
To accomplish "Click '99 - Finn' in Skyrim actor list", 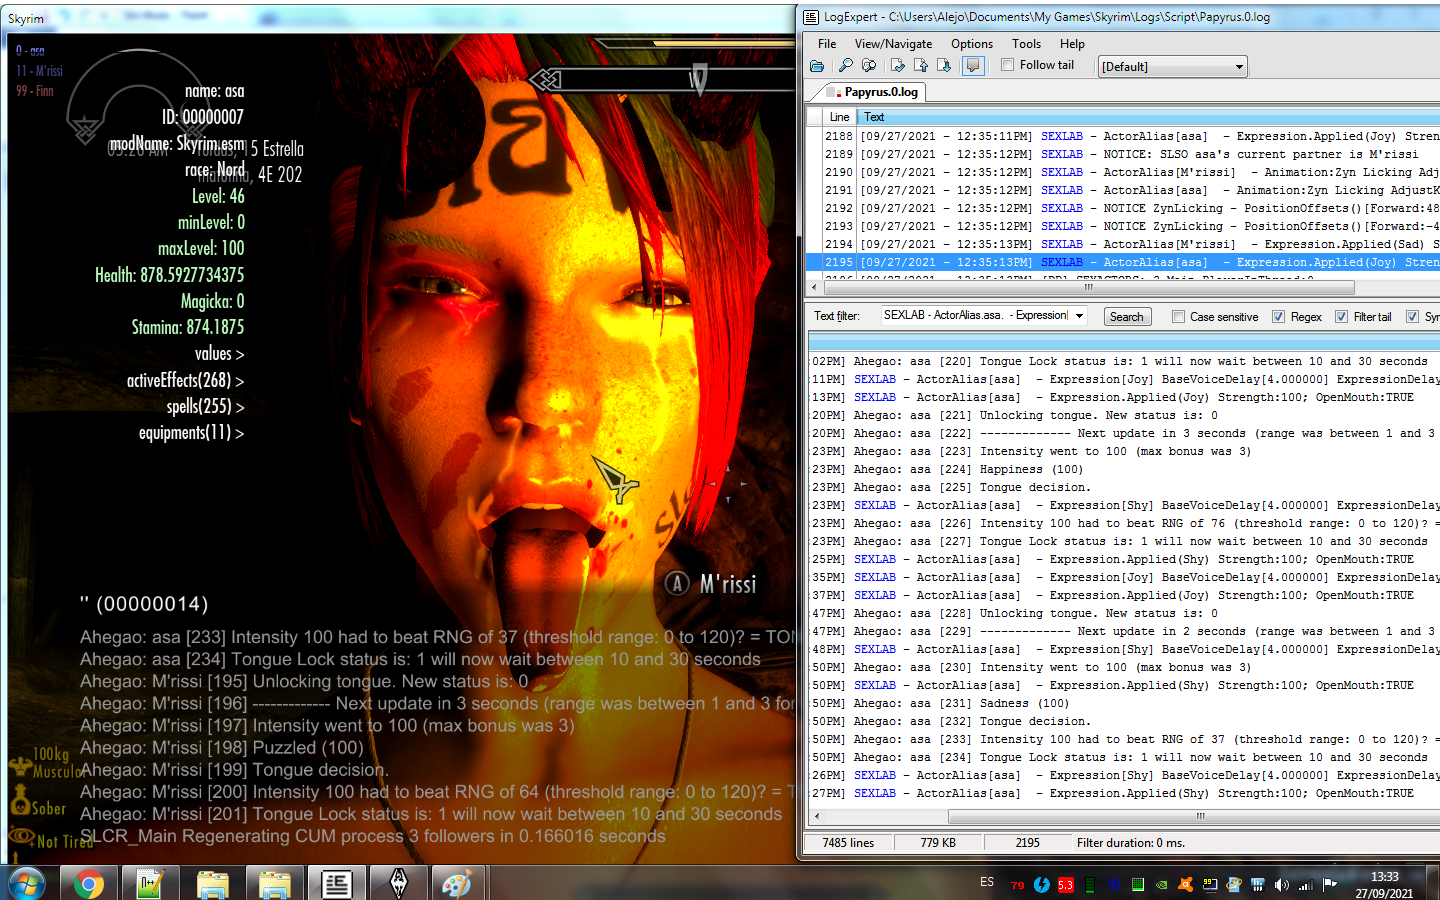I will coord(35,91).
